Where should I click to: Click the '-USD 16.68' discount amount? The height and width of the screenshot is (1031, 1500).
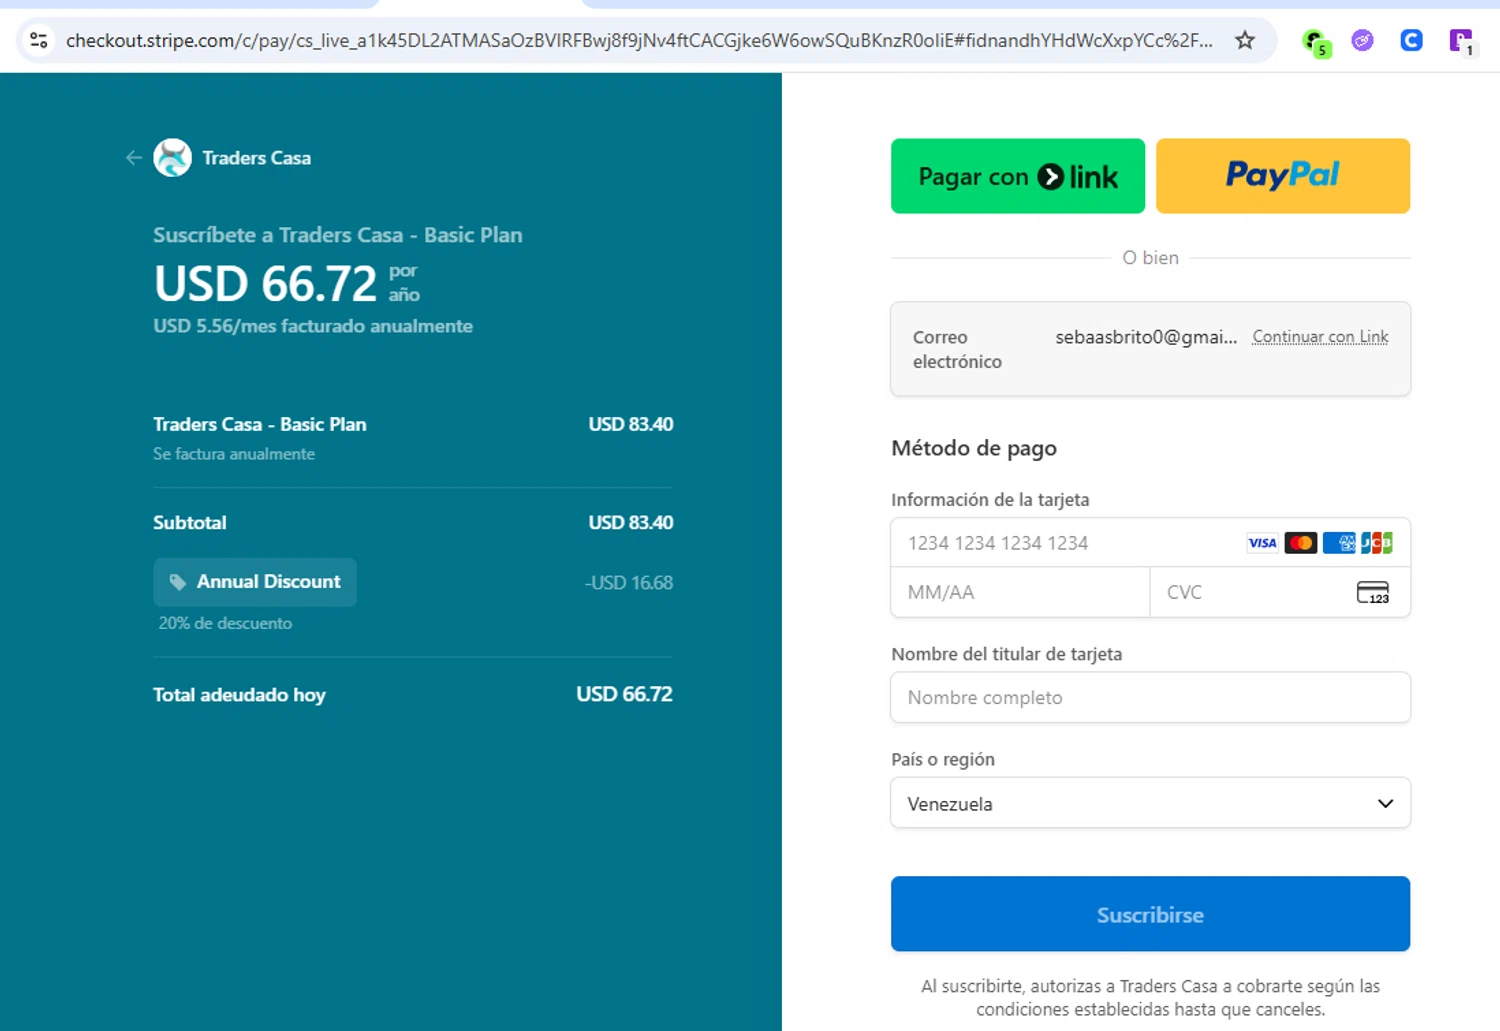(x=629, y=582)
